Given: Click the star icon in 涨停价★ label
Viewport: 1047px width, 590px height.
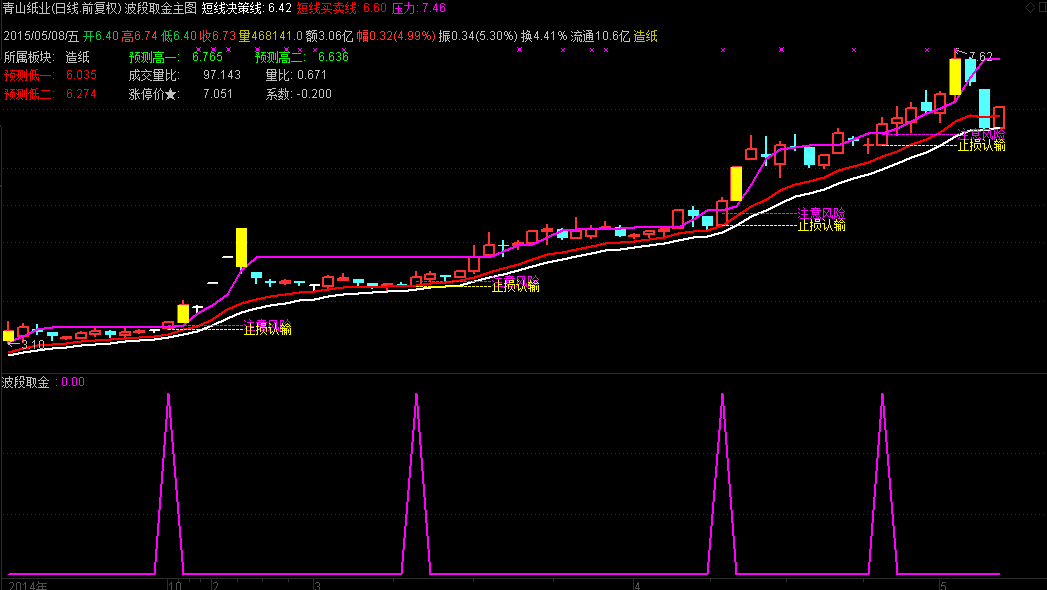Looking at the screenshot, I should (172, 94).
